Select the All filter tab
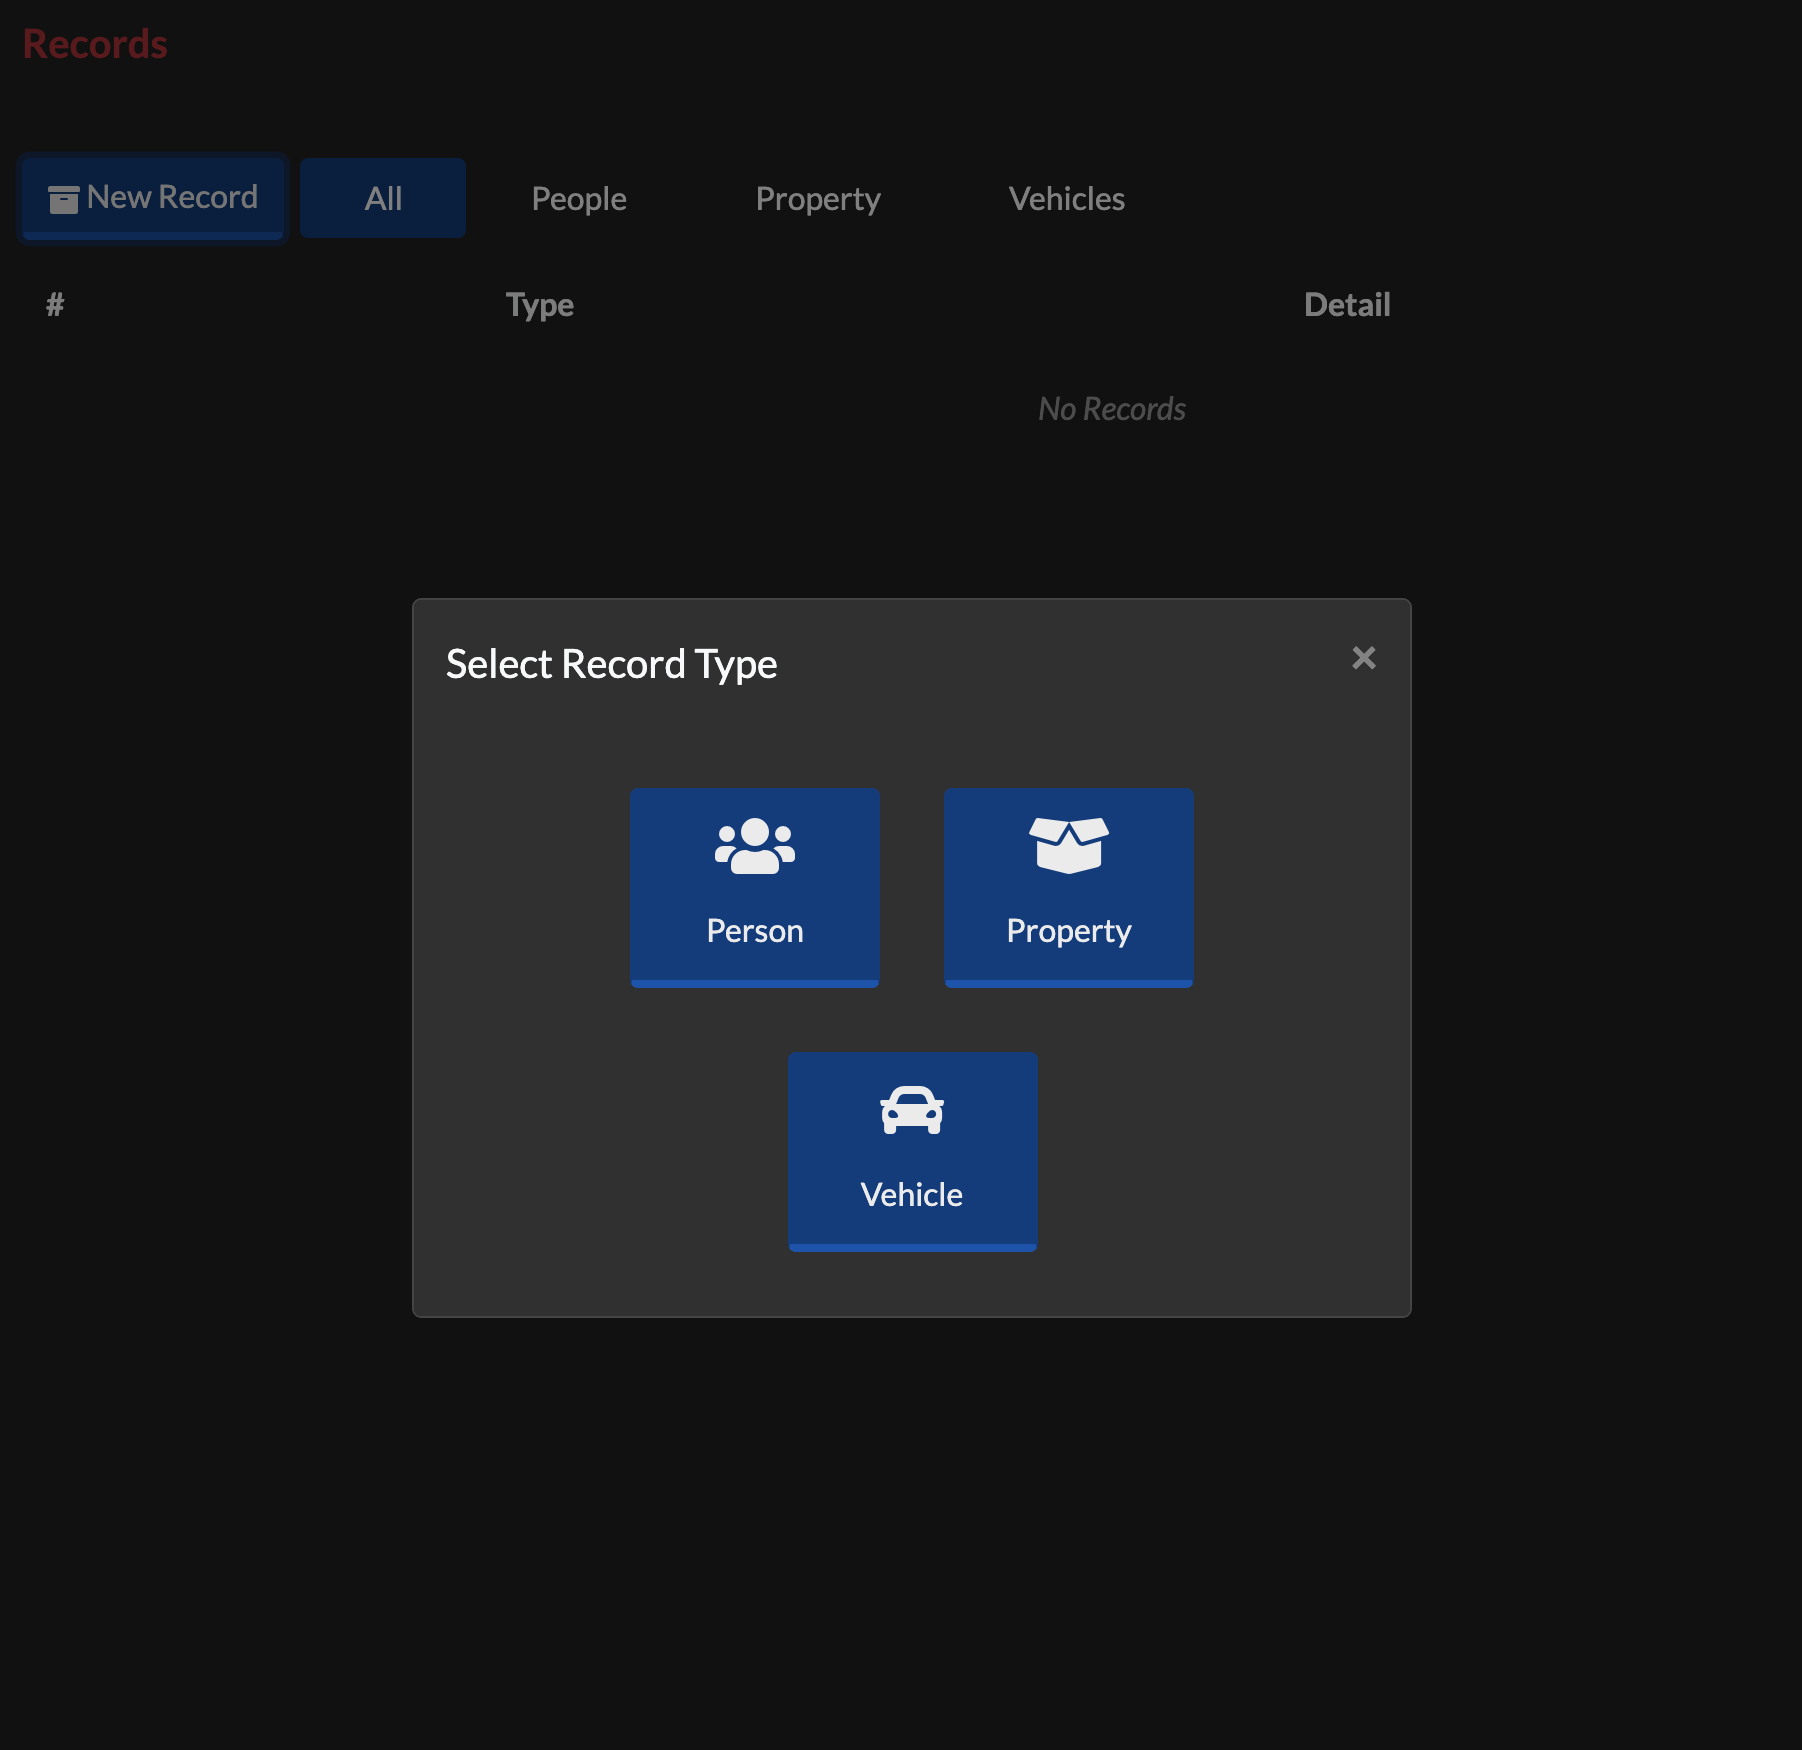Screen dimensions: 1802x1750 [382, 197]
